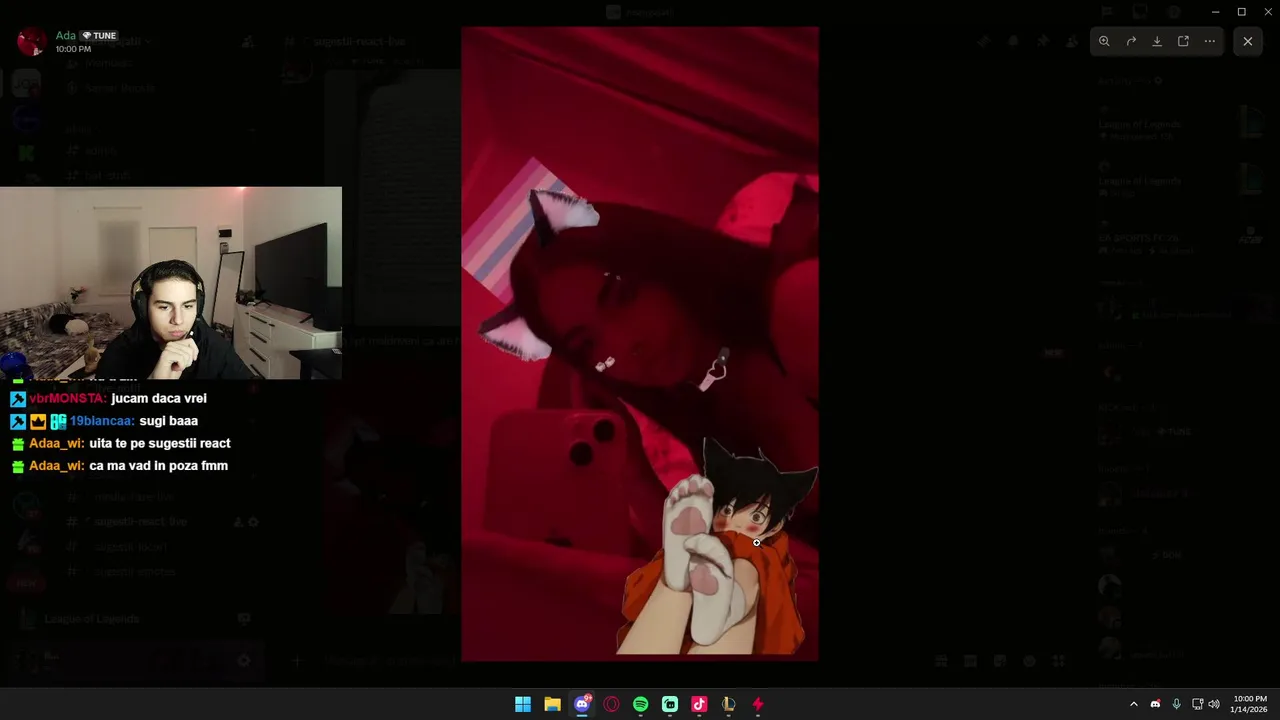Click the username vbrMONSTA in chat

68,398
